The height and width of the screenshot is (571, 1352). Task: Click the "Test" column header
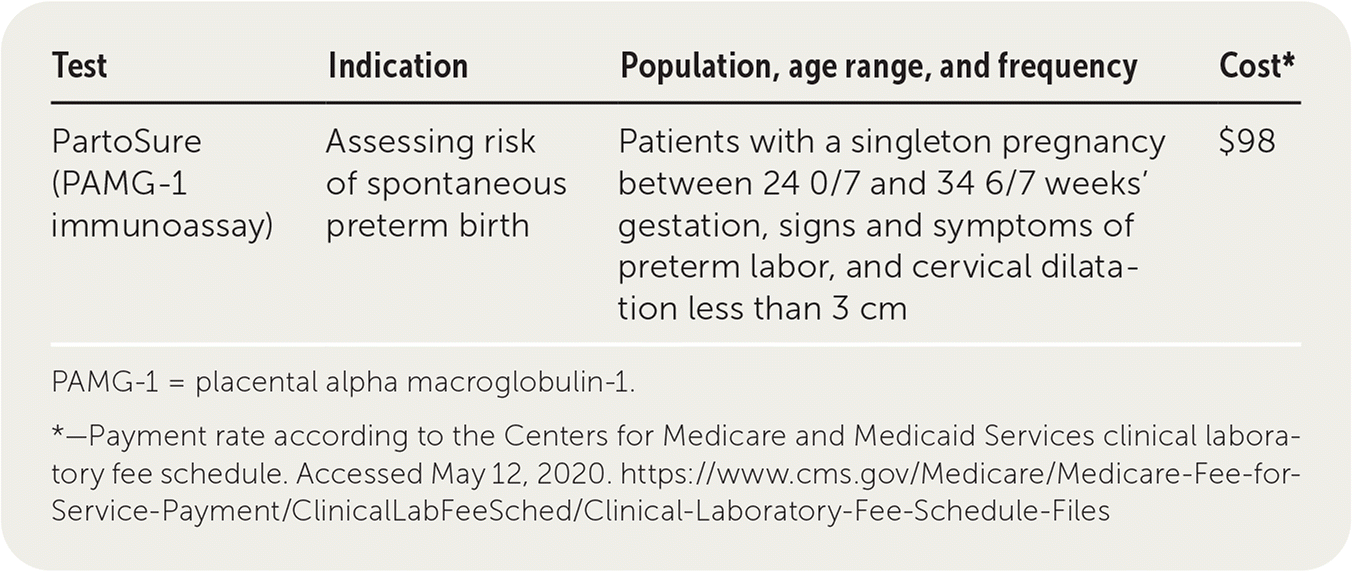point(79,66)
